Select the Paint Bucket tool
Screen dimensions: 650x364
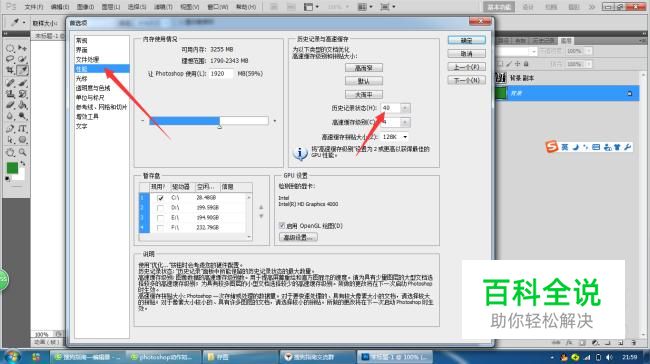coord(22,105)
